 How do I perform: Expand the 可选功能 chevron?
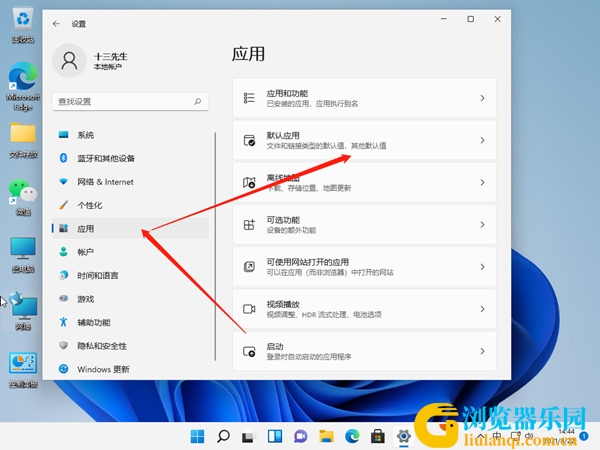tap(482, 225)
